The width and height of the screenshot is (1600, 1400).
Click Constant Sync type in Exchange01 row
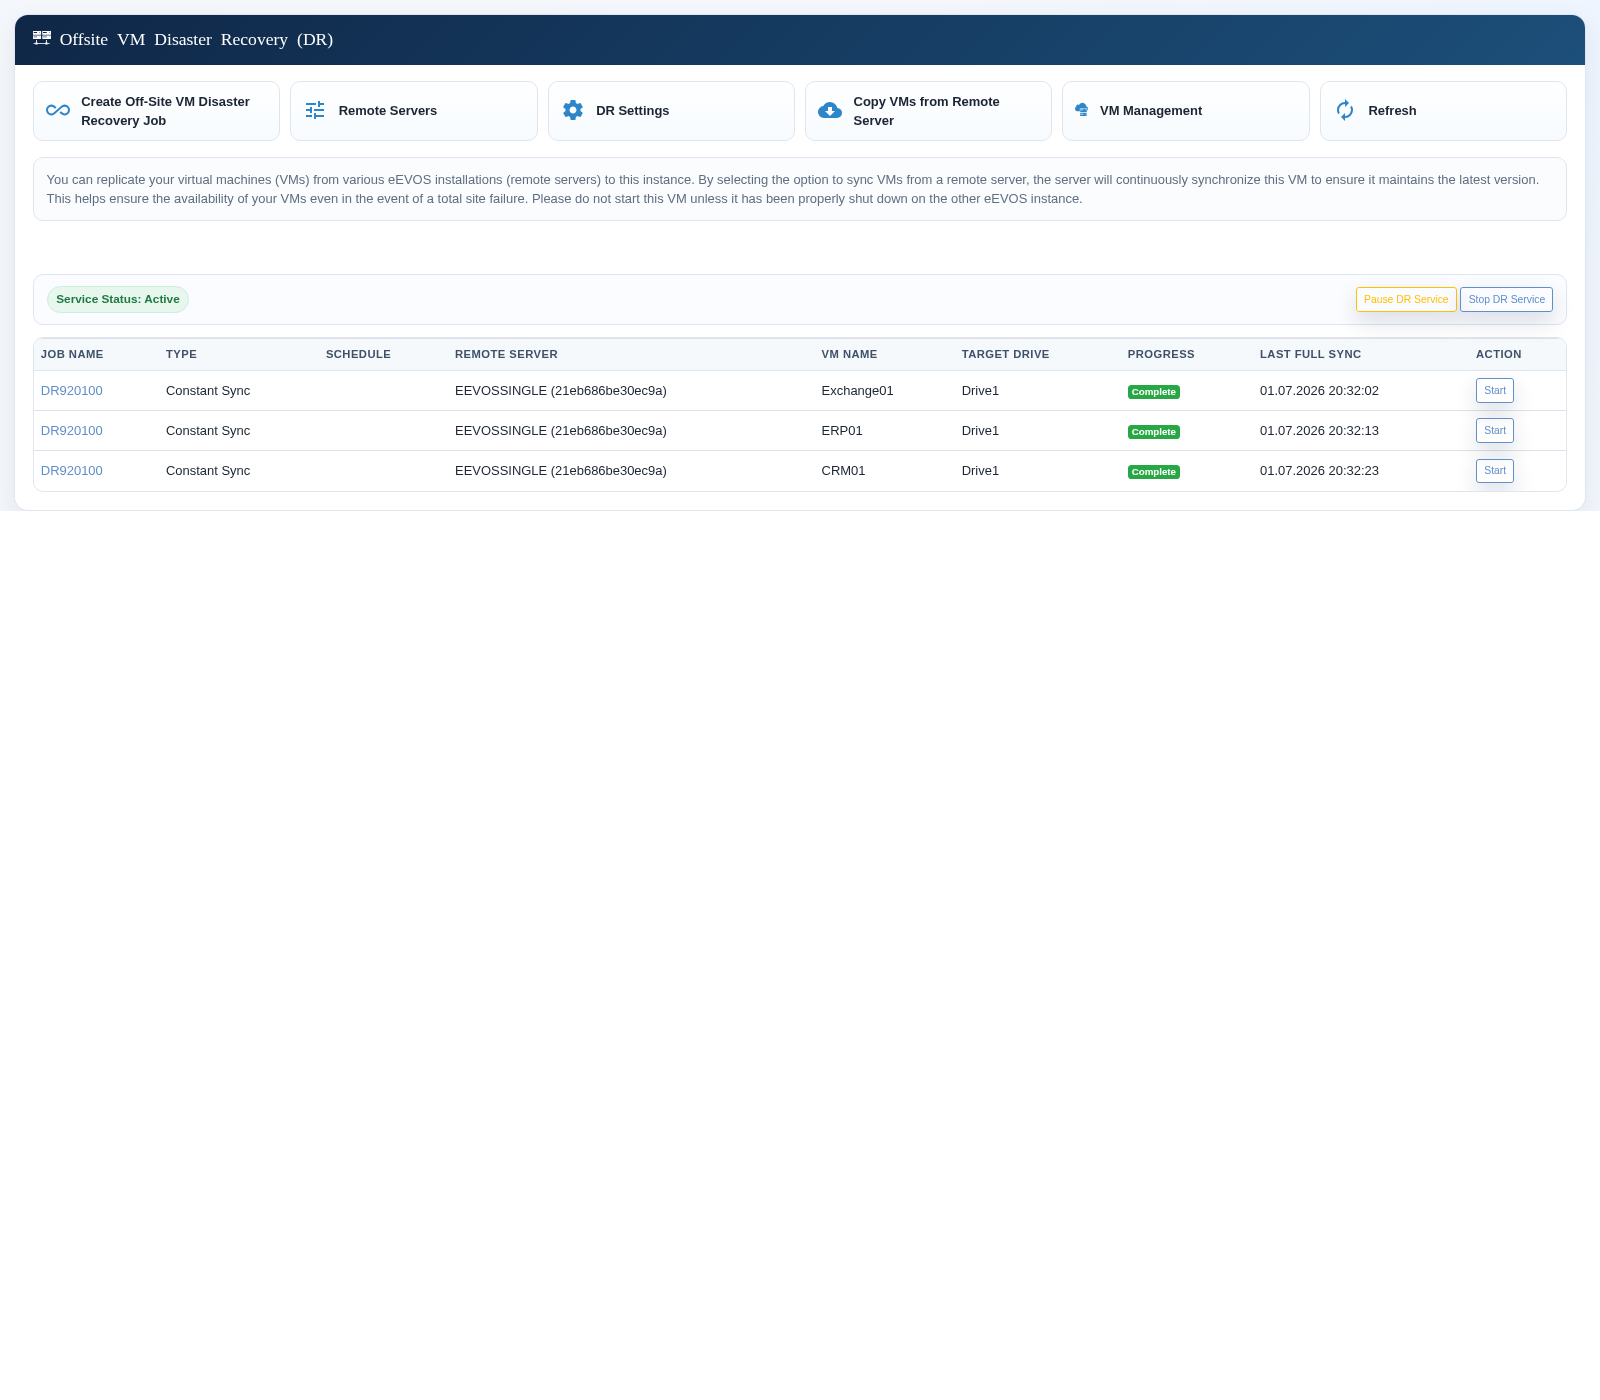point(208,391)
